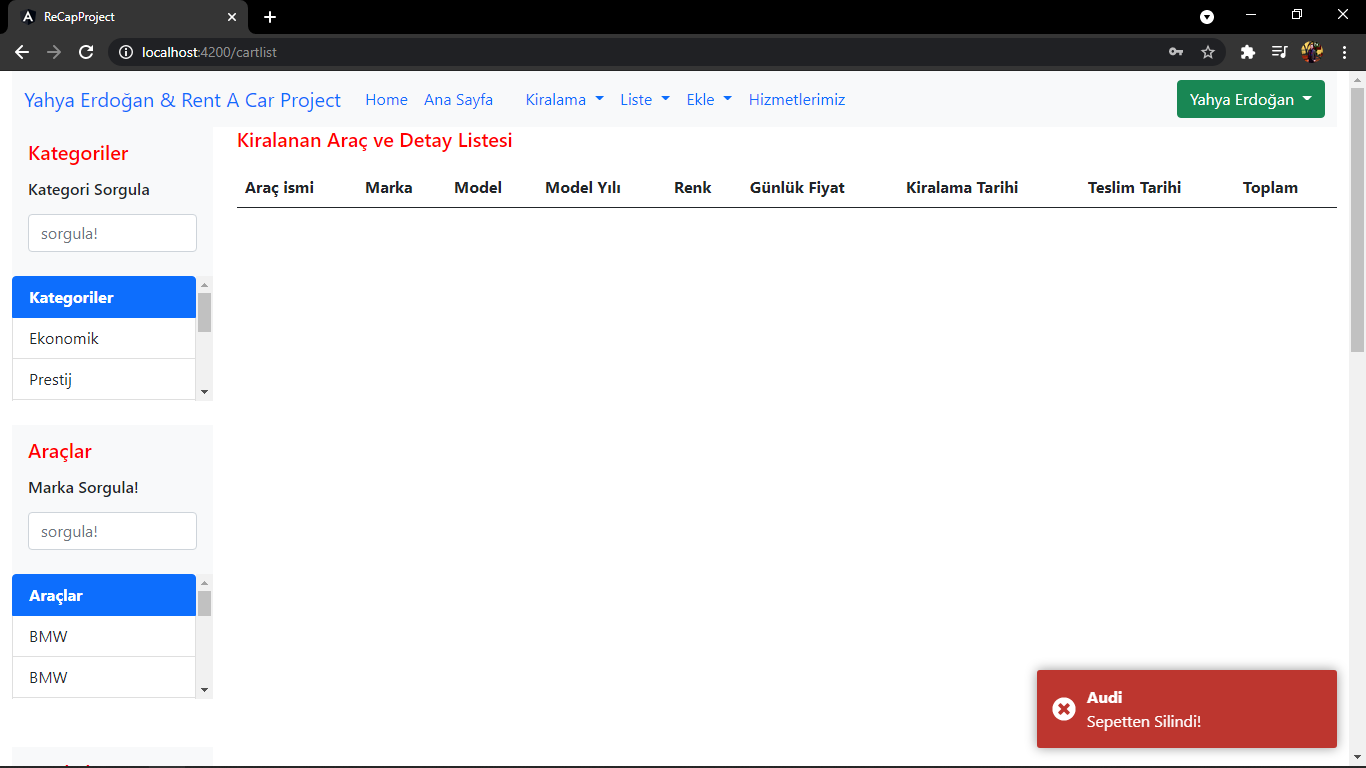Refresh the page with the reload icon
Image resolution: width=1366 pixels, height=768 pixels.
(x=86, y=52)
